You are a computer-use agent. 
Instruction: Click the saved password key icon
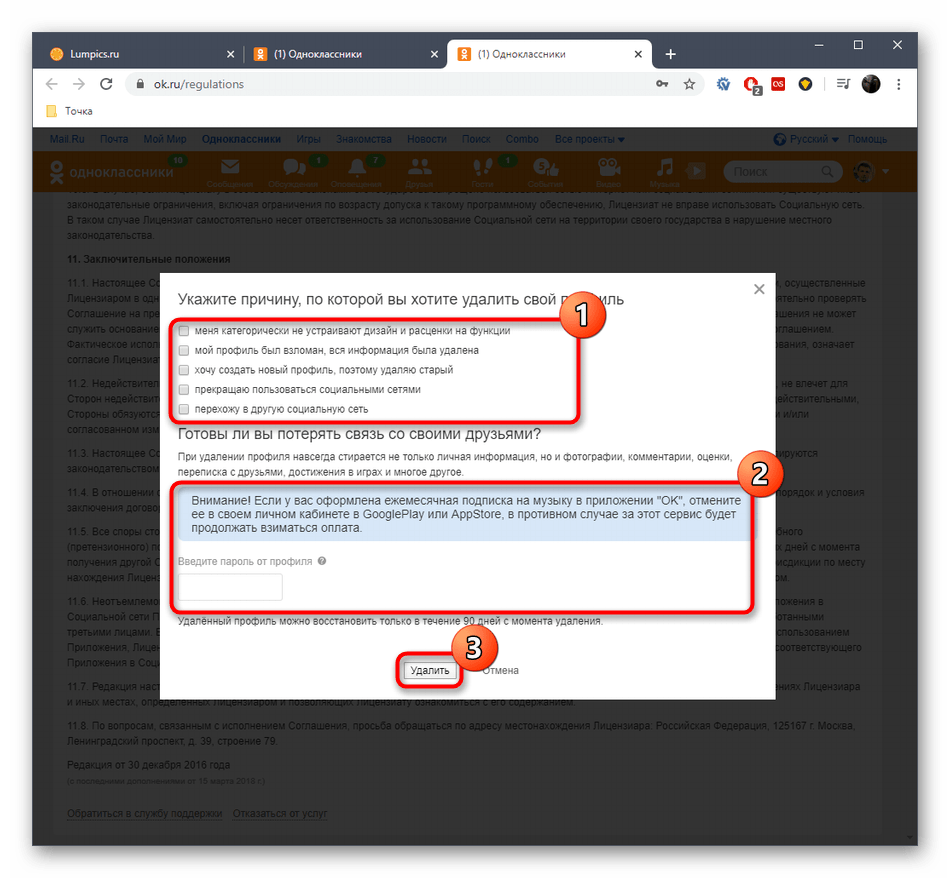click(x=662, y=85)
